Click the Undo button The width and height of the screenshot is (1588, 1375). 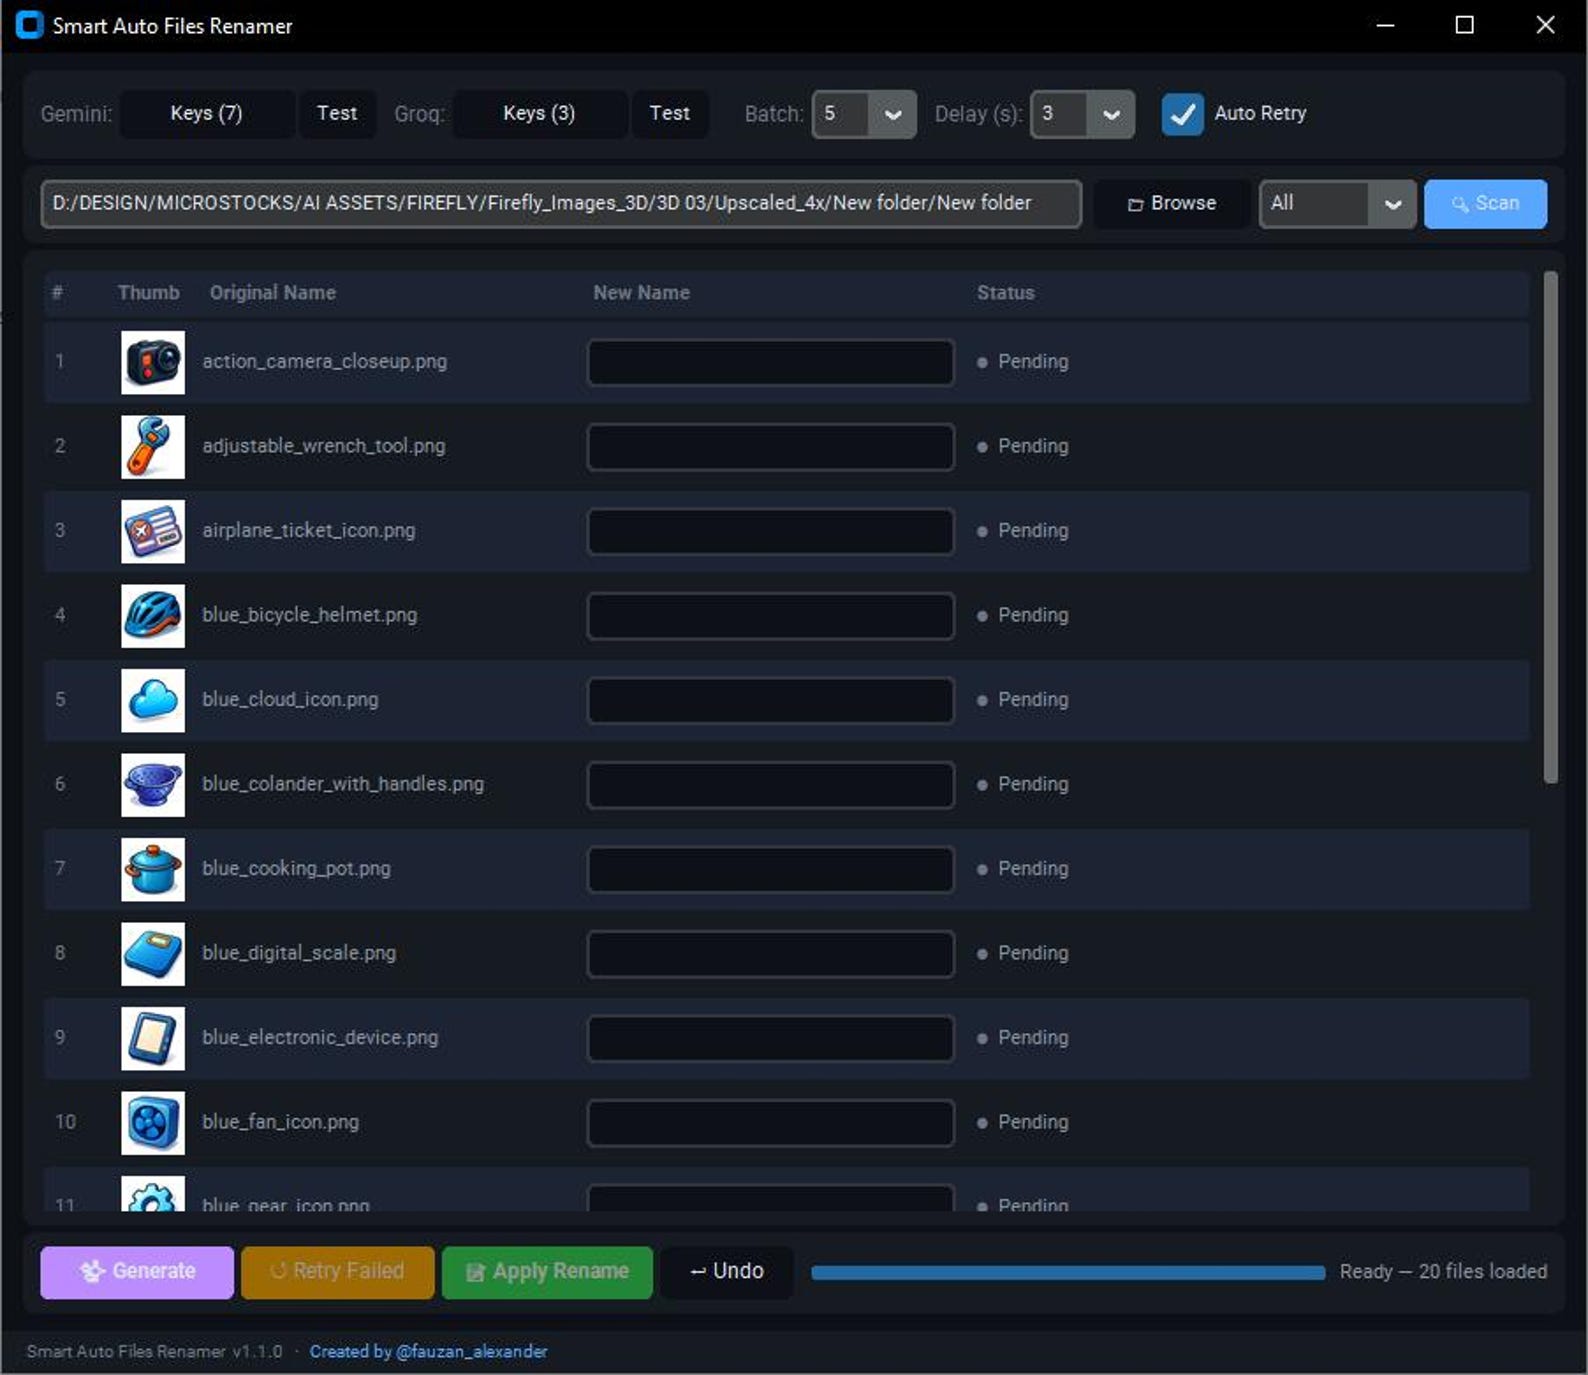(x=727, y=1272)
